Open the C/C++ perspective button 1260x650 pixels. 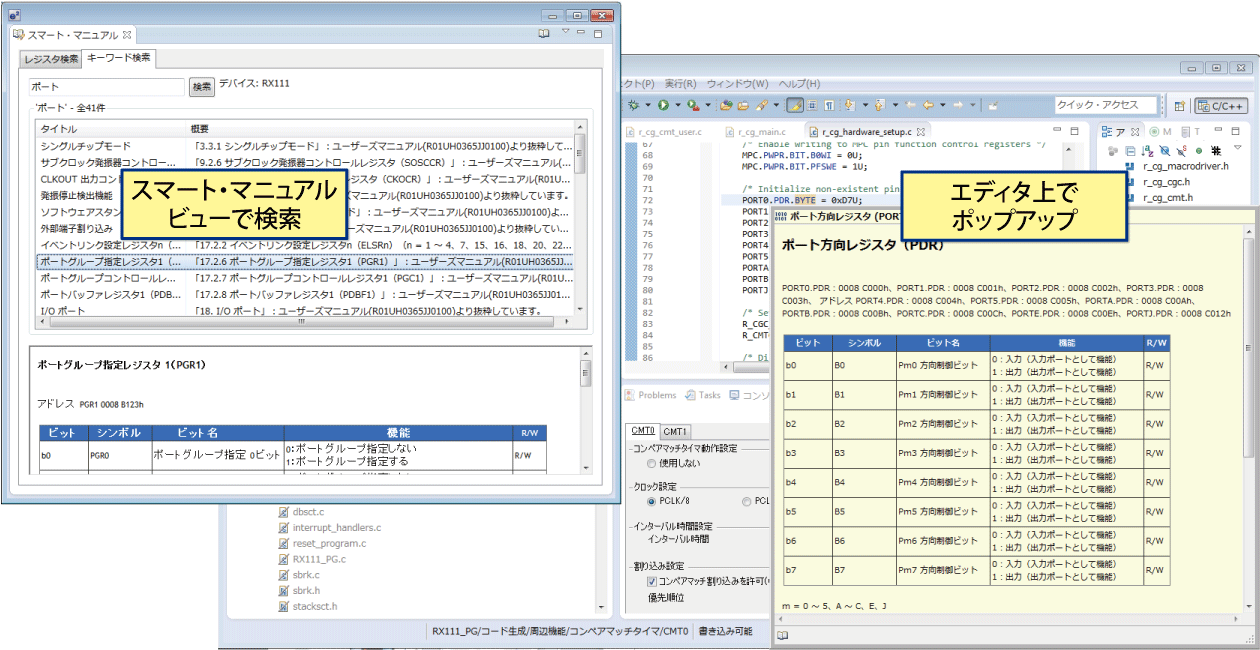tap(1220, 106)
